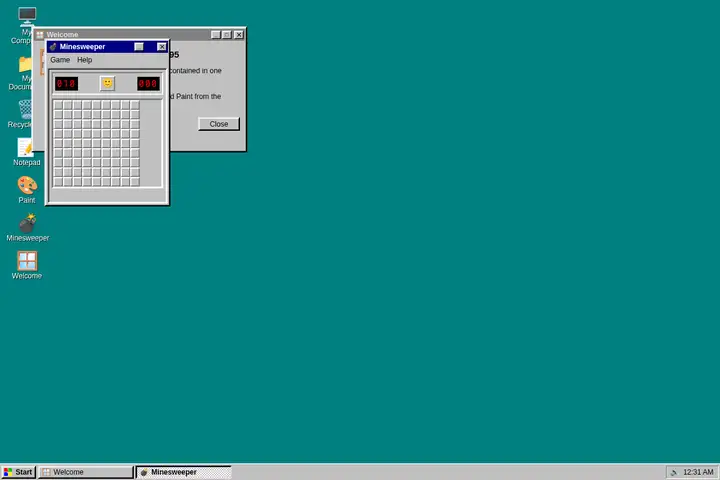Reveal the top-left corner cell of the minefield
720x480 pixels.
tap(58, 105)
